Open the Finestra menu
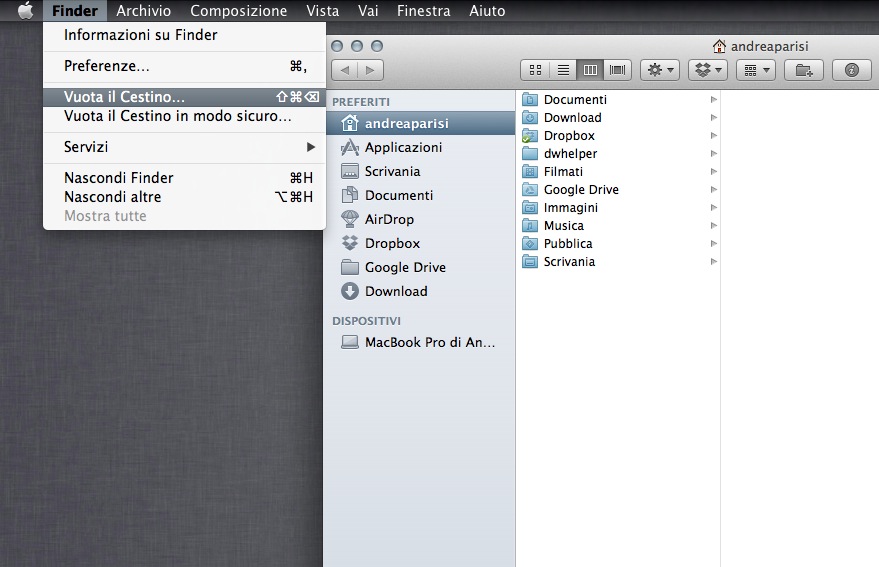The height and width of the screenshot is (567, 879). click(423, 11)
